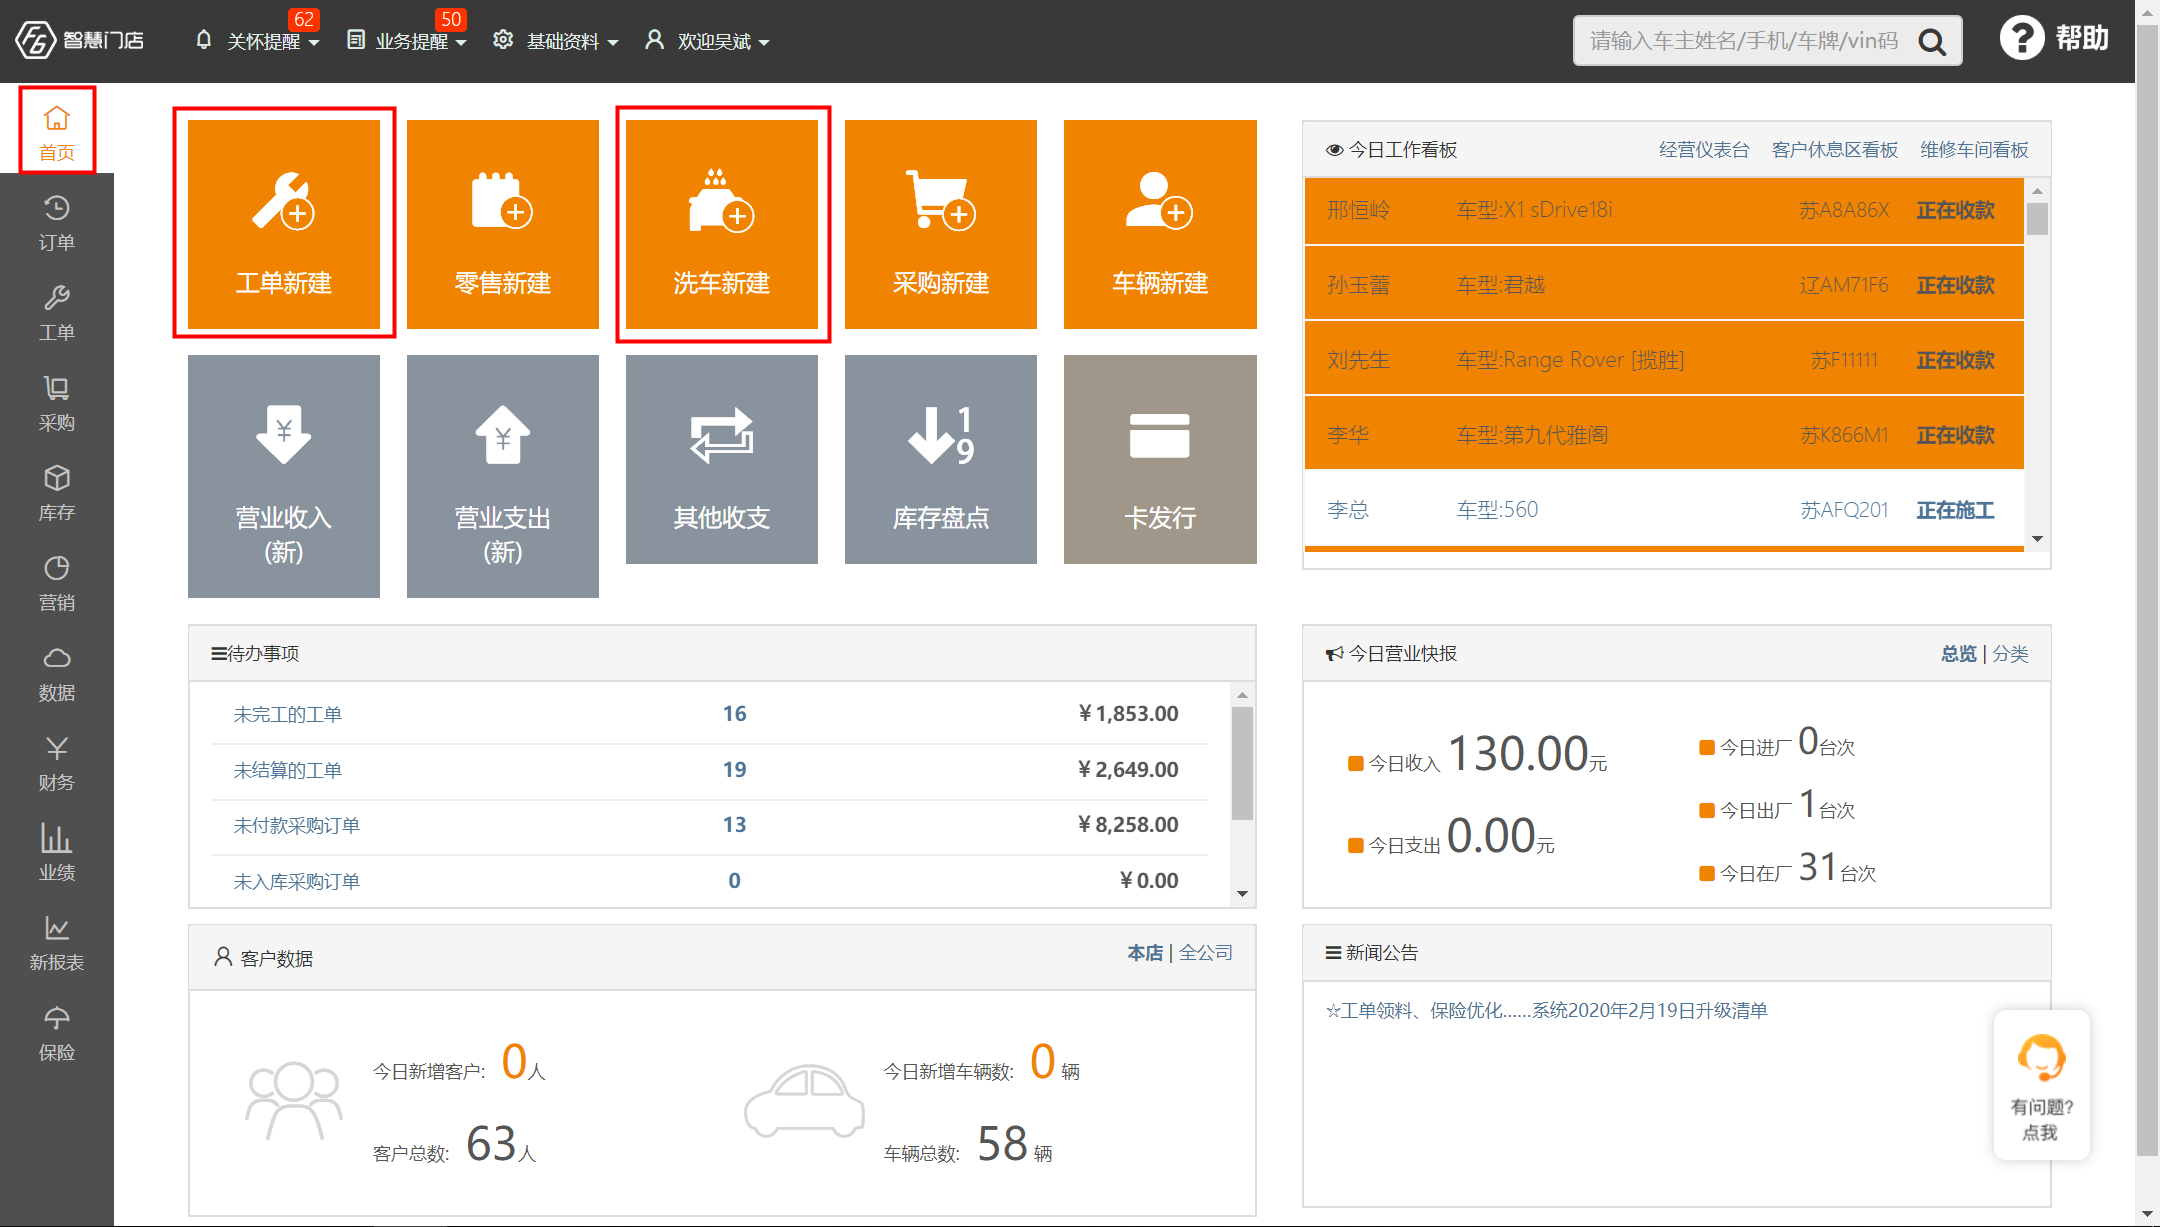Select the 总览 view in 今日营业快报
This screenshot has height=1227, width=2160.
1959,654
